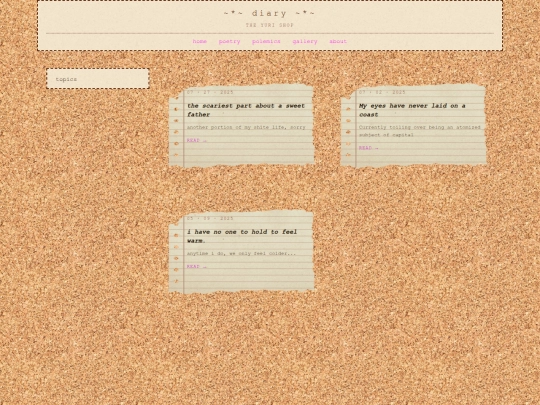The image size is (540, 405).
Task: Open the polemics section
Action: [266, 41]
